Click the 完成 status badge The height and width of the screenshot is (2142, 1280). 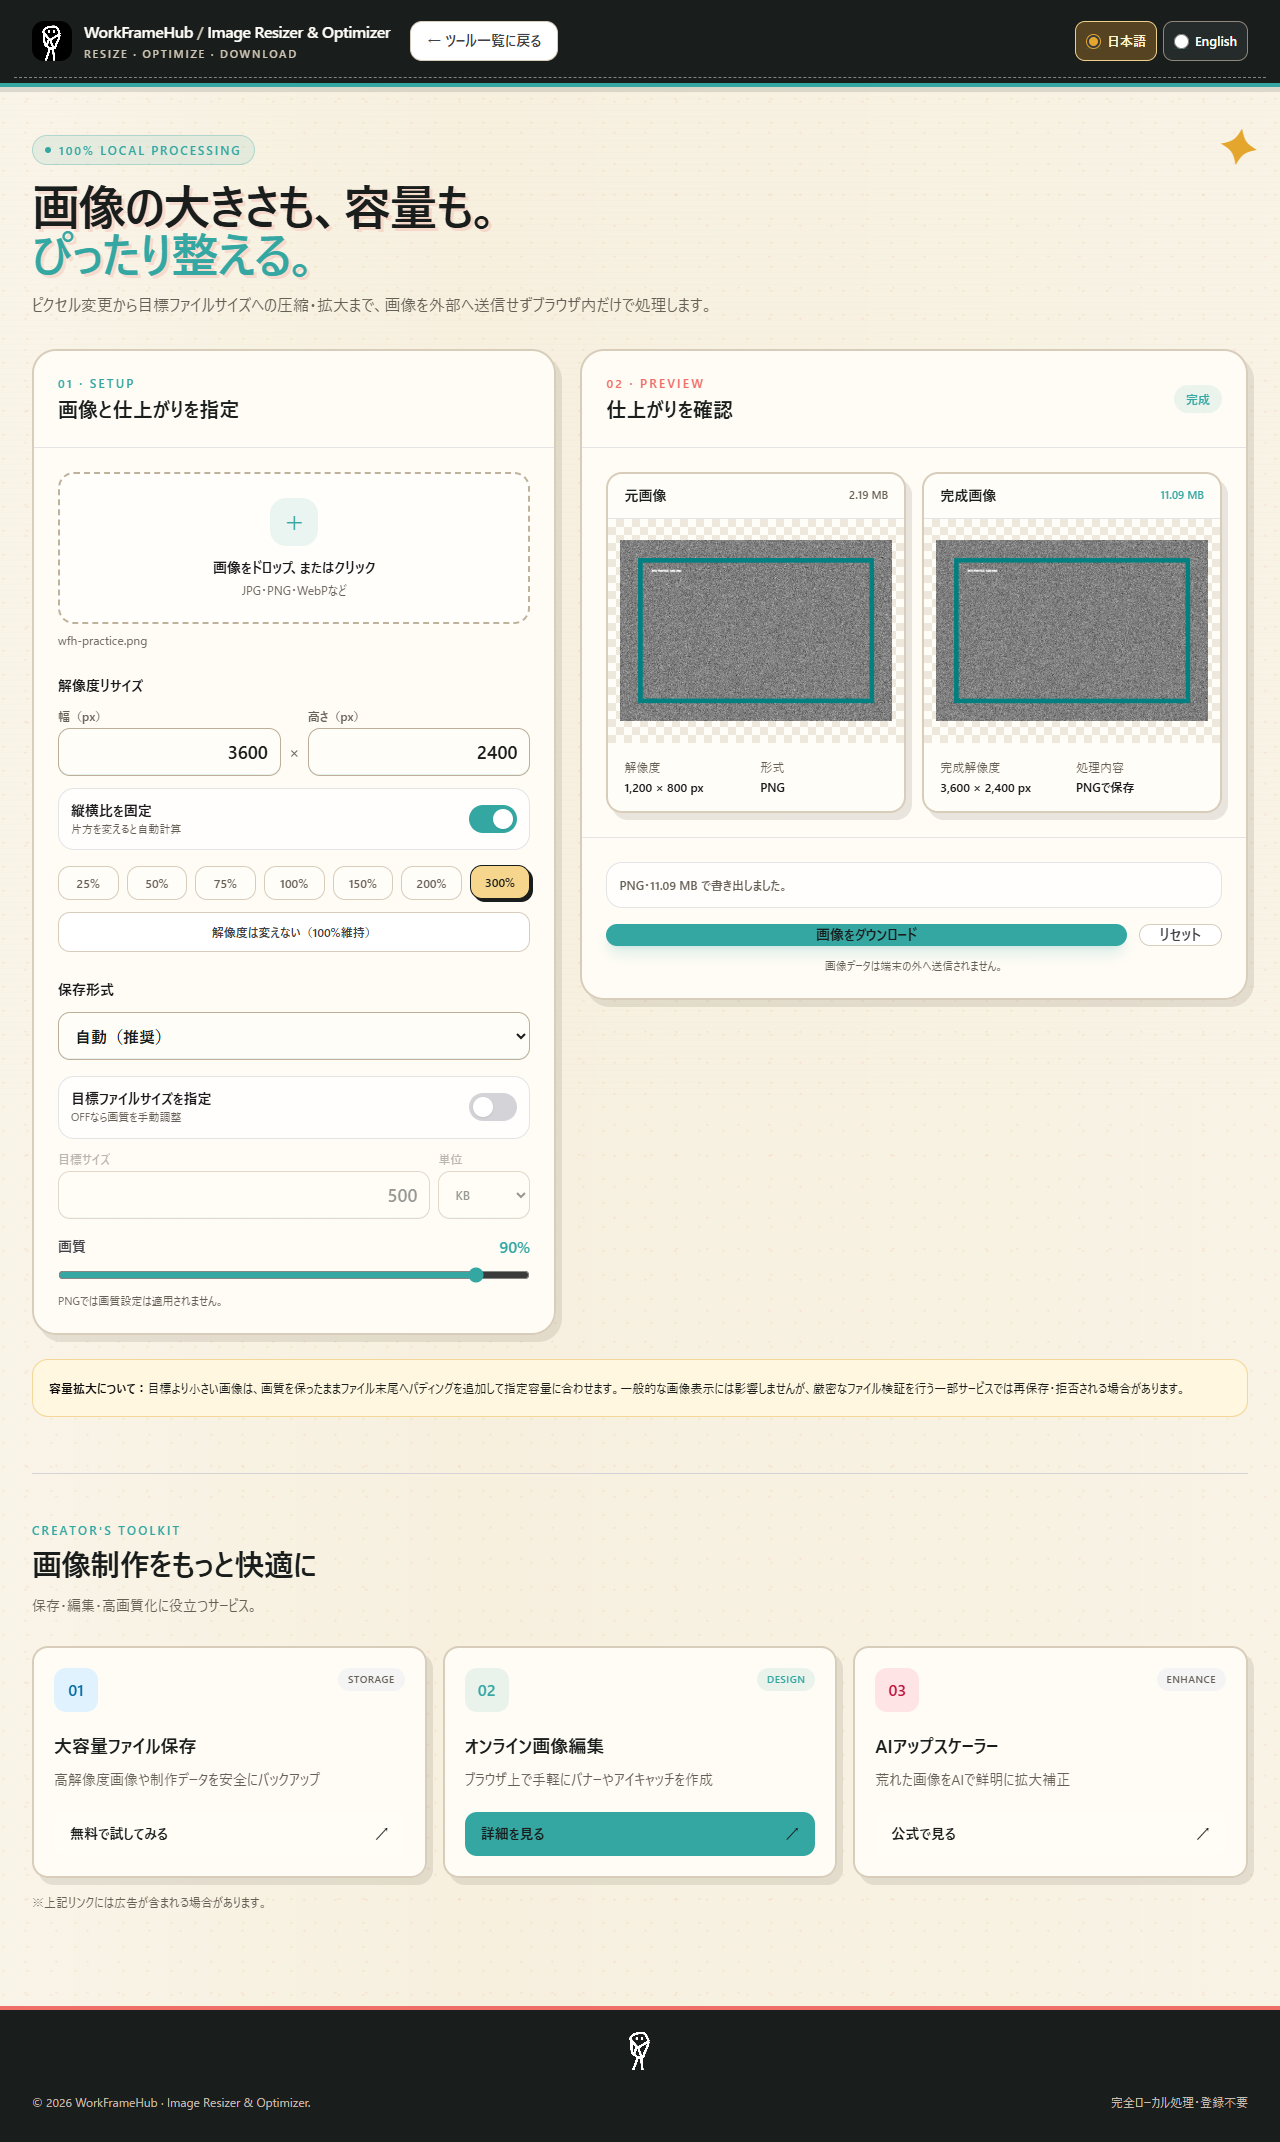(1198, 400)
